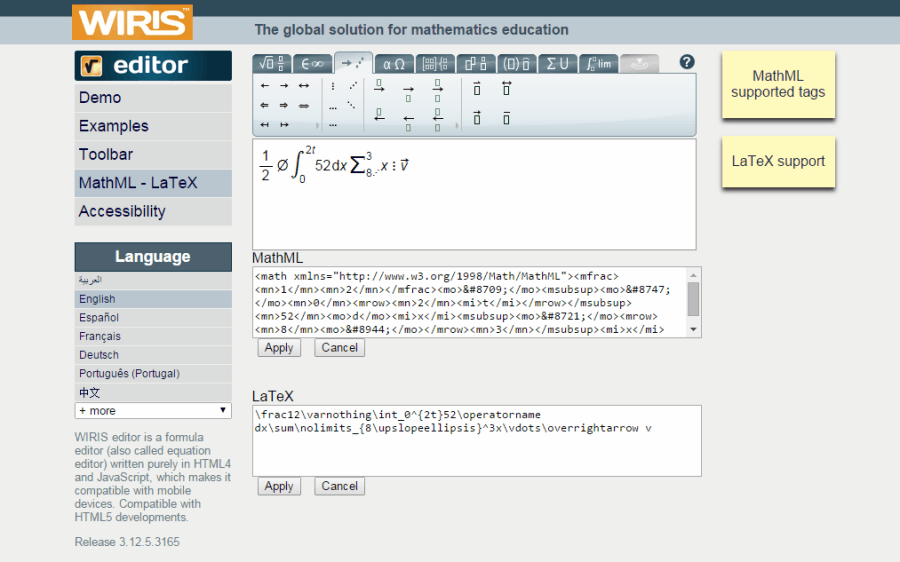The image size is (900, 562).
Task: Insert left-right arrow over element
Action: [506, 88]
